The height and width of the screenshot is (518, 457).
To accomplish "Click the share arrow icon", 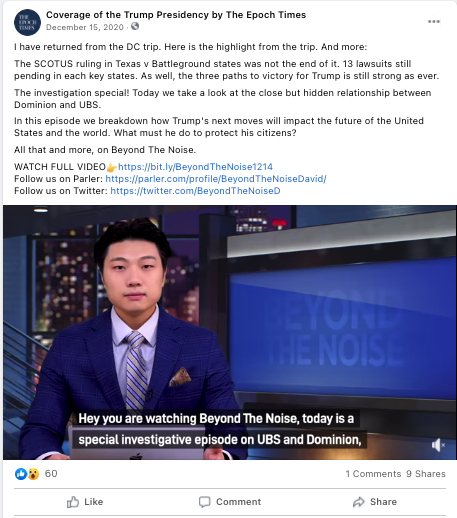I will [x=359, y=502].
